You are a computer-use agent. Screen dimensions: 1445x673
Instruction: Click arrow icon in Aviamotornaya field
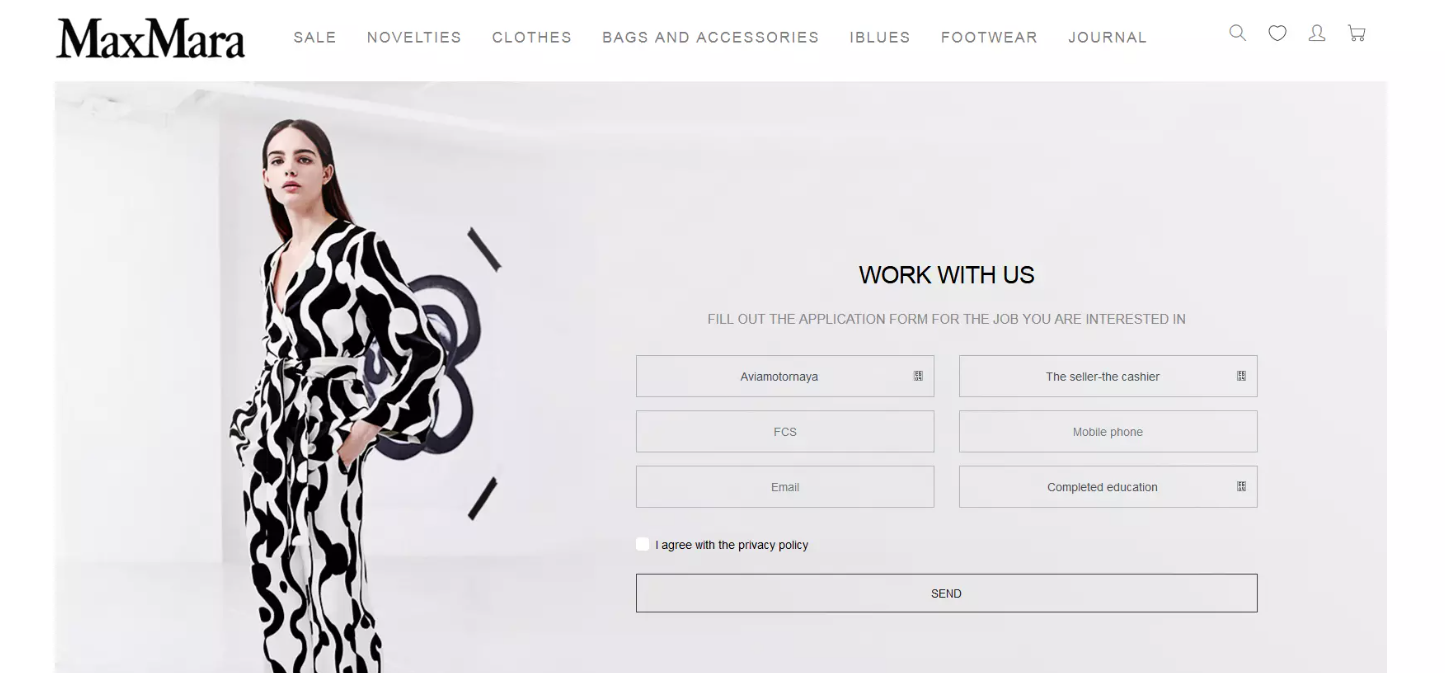[918, 376]
